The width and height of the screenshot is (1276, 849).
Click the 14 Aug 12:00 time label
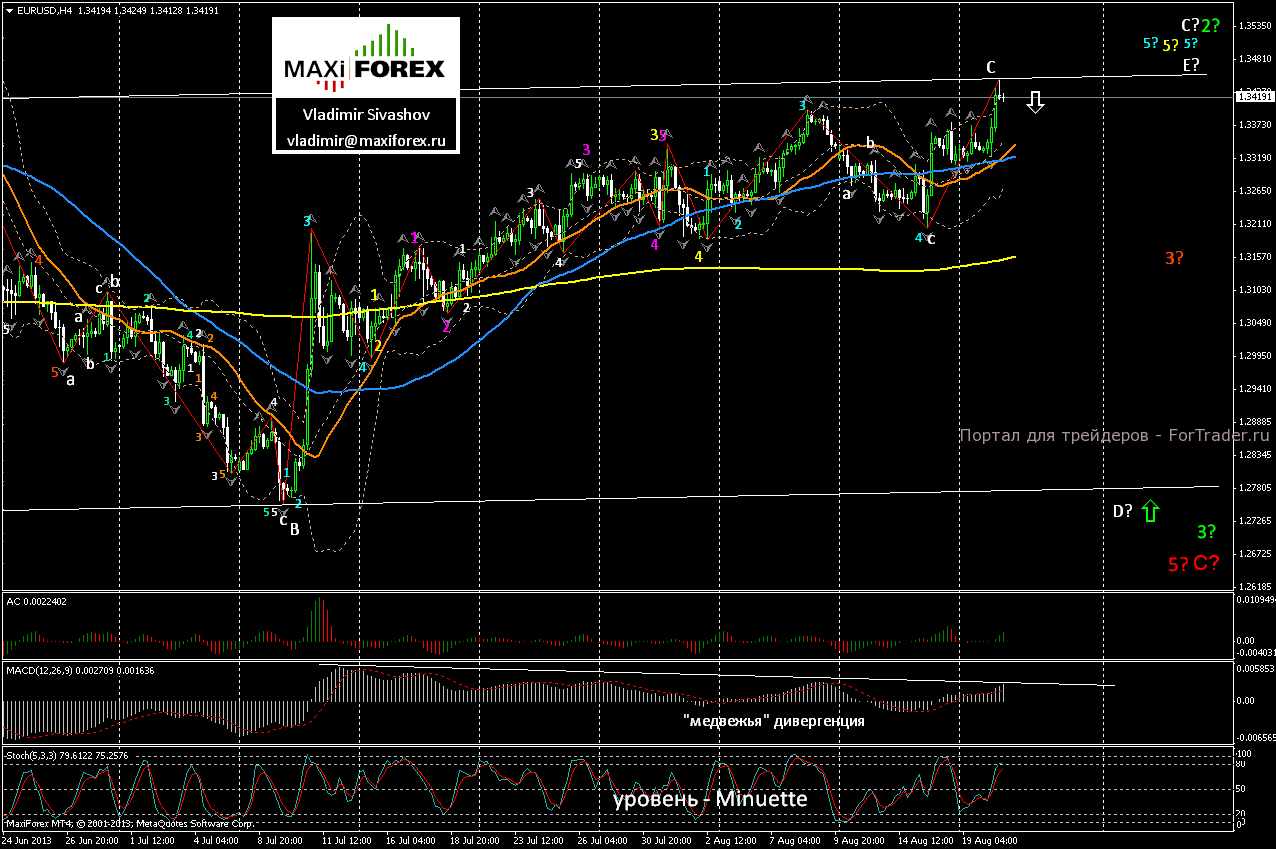[x=928, y=841]
